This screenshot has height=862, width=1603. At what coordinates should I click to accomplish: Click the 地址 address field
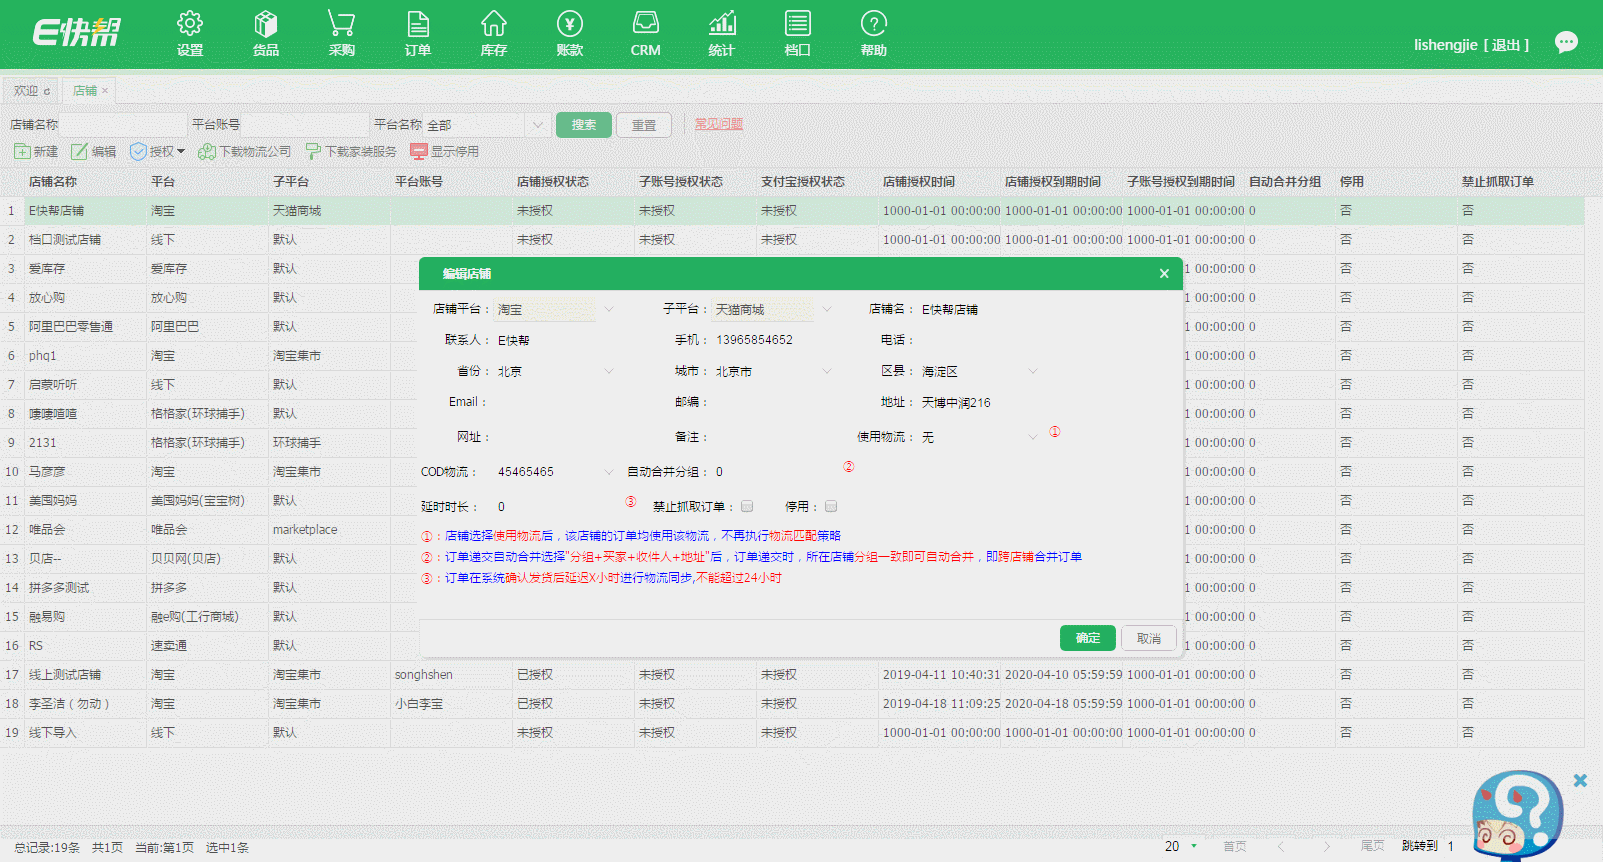point(980,402)
